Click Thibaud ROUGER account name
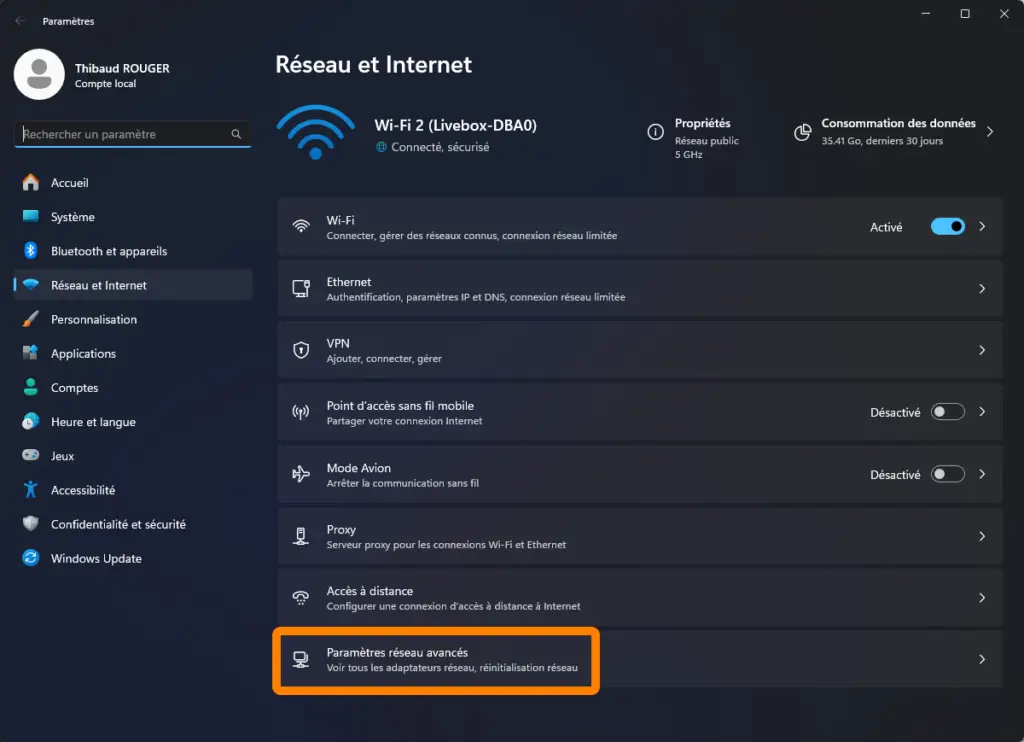This screenshot has width=1024, height=742. tap(122, 68)
